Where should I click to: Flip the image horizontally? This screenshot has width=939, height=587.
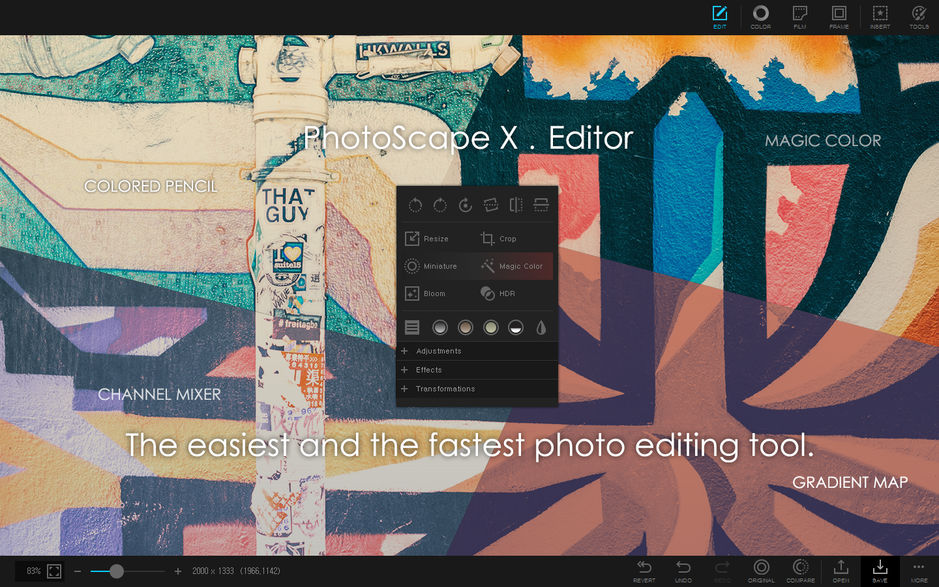coord(514,203)
